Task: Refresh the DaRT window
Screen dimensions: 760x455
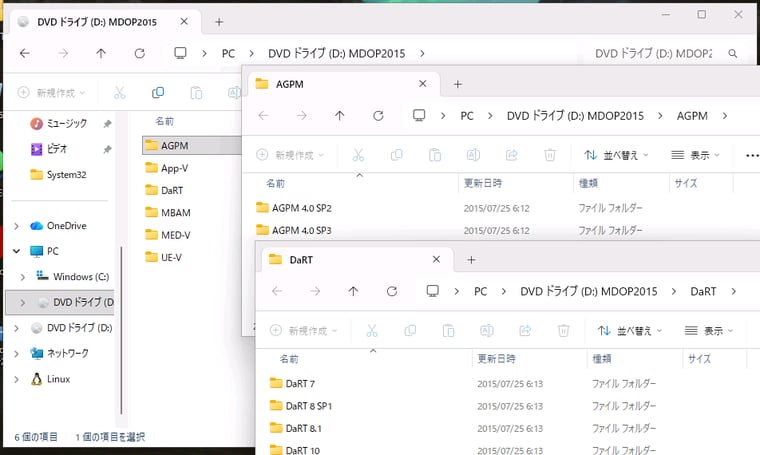Action: 392,291
